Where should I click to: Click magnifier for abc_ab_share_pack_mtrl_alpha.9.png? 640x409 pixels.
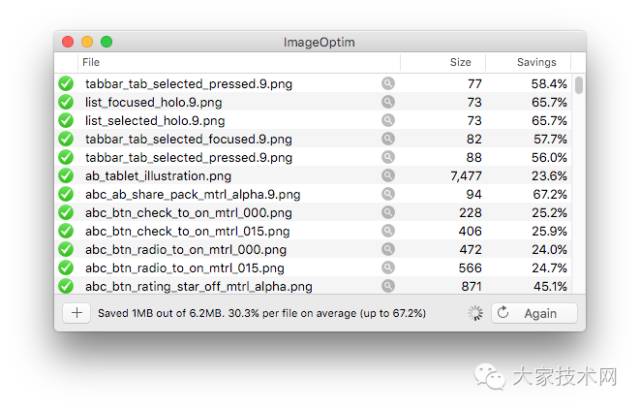click(x=388, y=194)
